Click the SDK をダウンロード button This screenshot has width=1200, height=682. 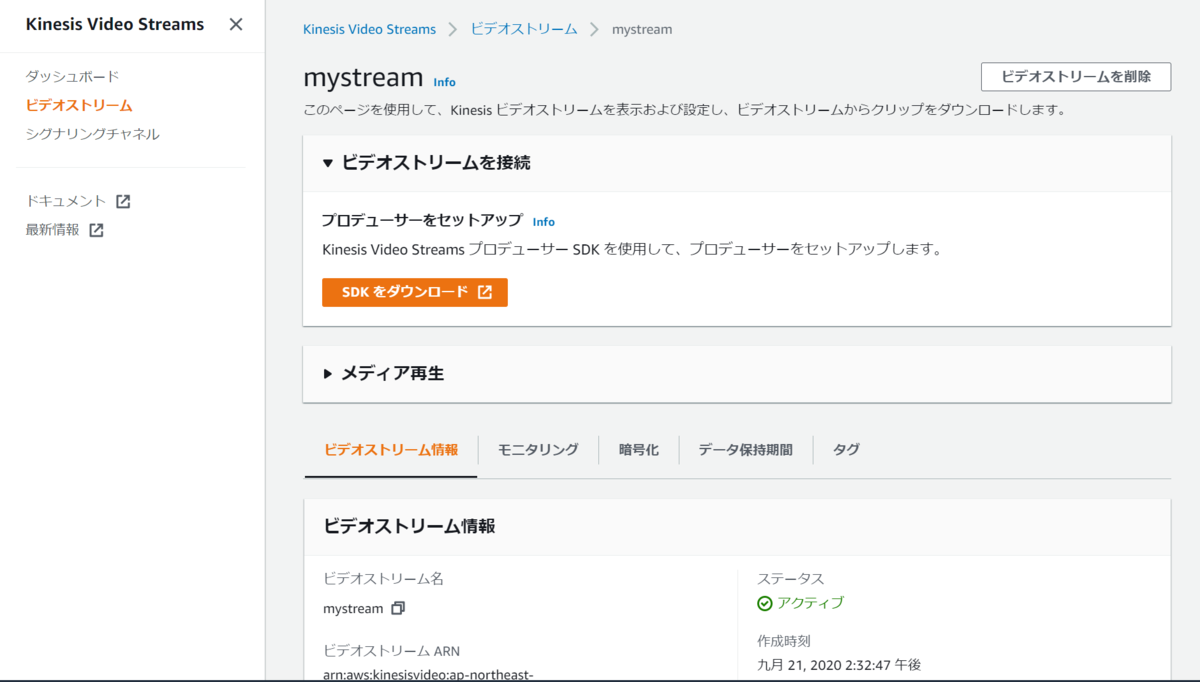(x=415, y=292)
